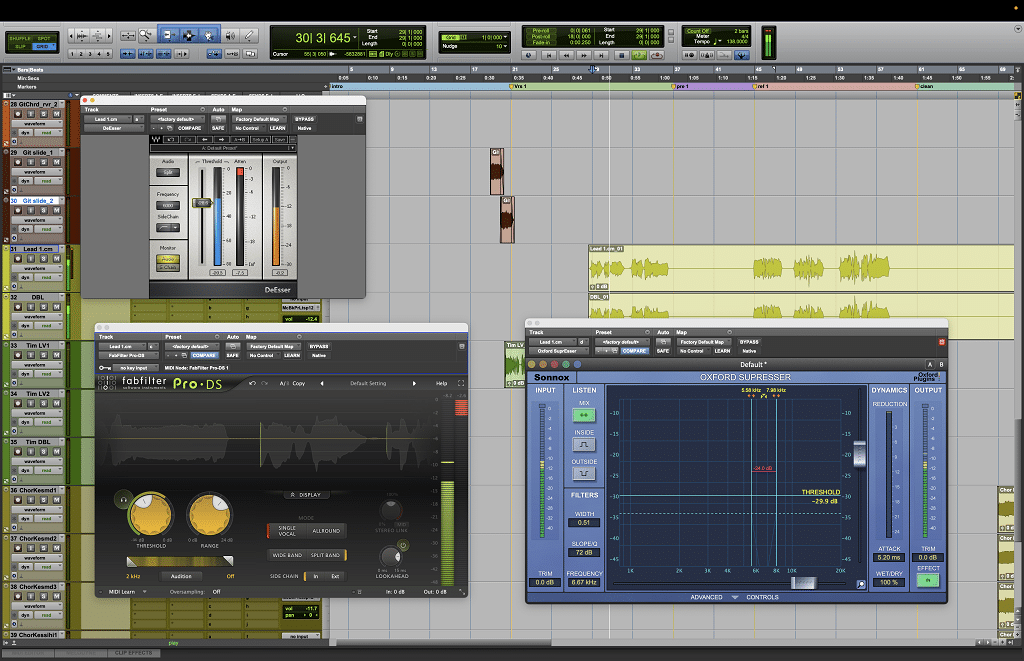Expand SuprEsser ADVANCED CONTROLS section

pos(734,597)
